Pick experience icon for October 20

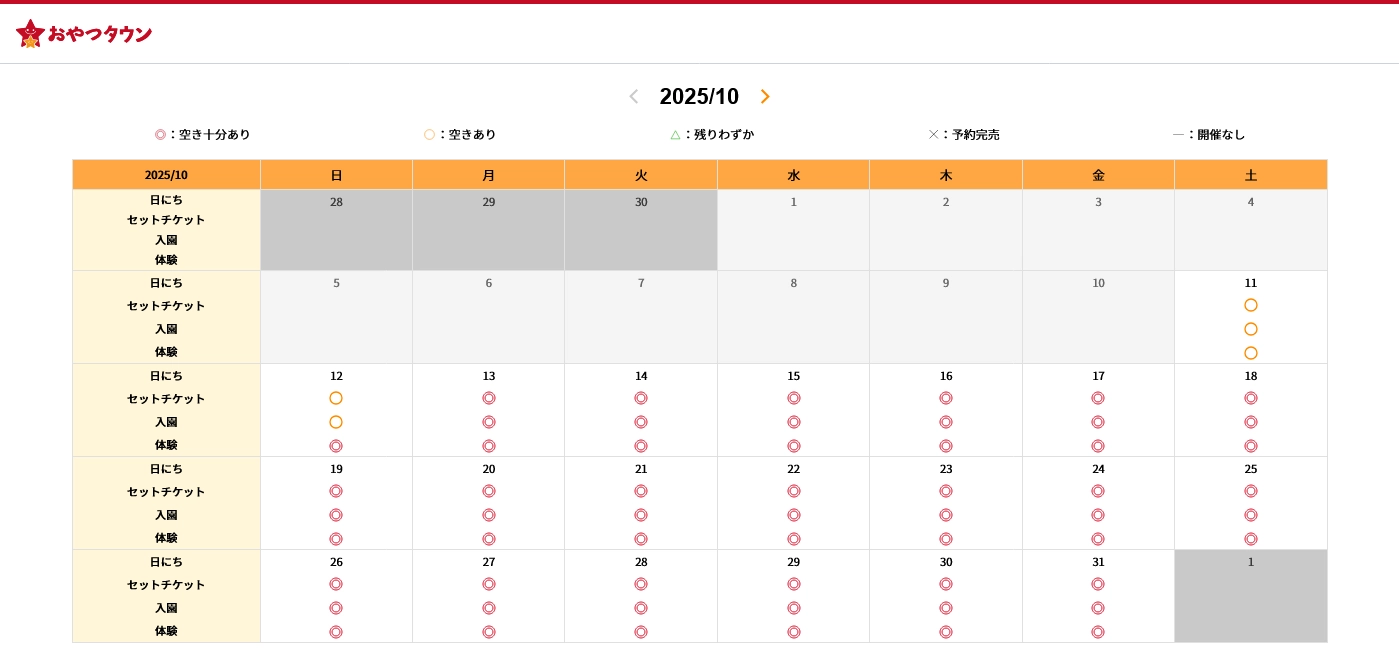[489, 539]
